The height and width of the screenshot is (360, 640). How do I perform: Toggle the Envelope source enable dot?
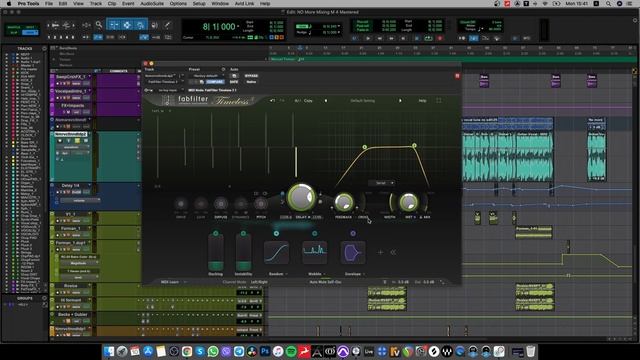pyautogui.click(x=353, y=233)
